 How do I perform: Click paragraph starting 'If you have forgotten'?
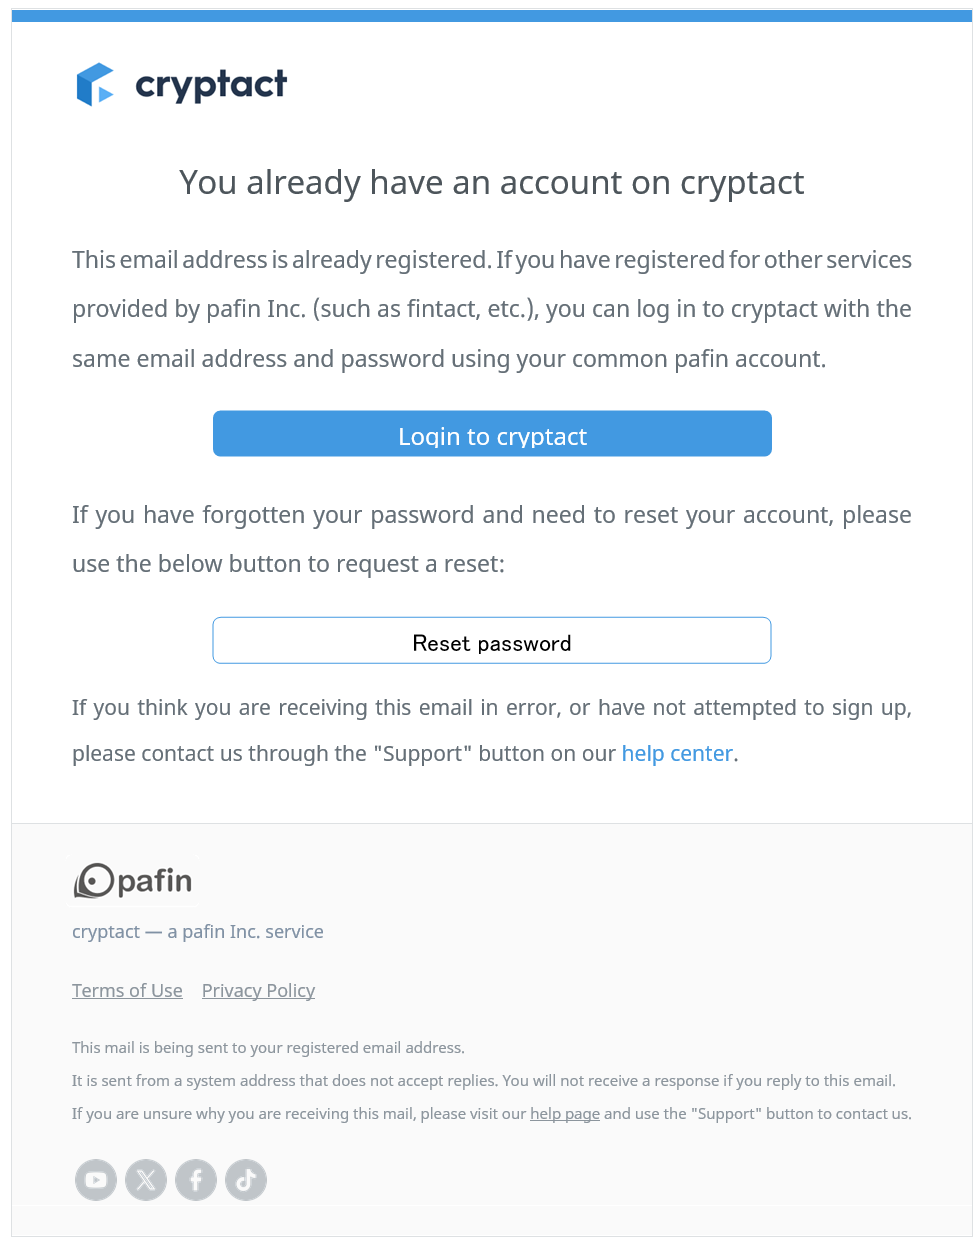[492, 540]
